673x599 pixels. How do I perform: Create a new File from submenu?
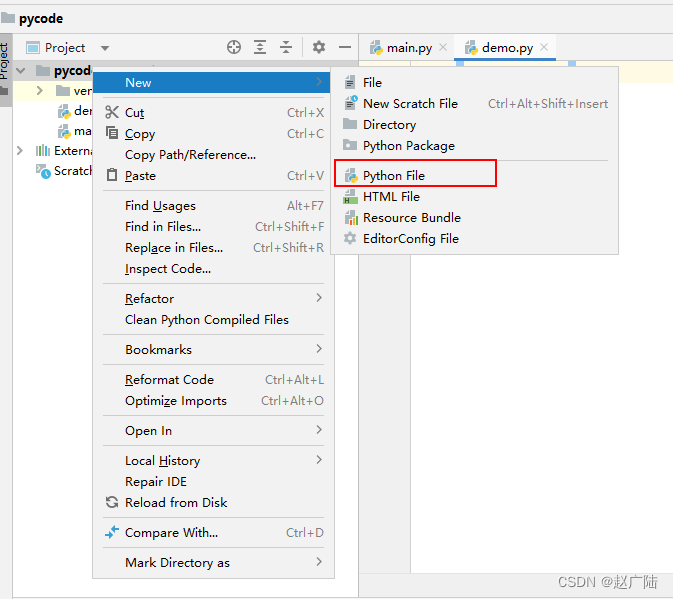pyautogui.click(x=475, y=82)
